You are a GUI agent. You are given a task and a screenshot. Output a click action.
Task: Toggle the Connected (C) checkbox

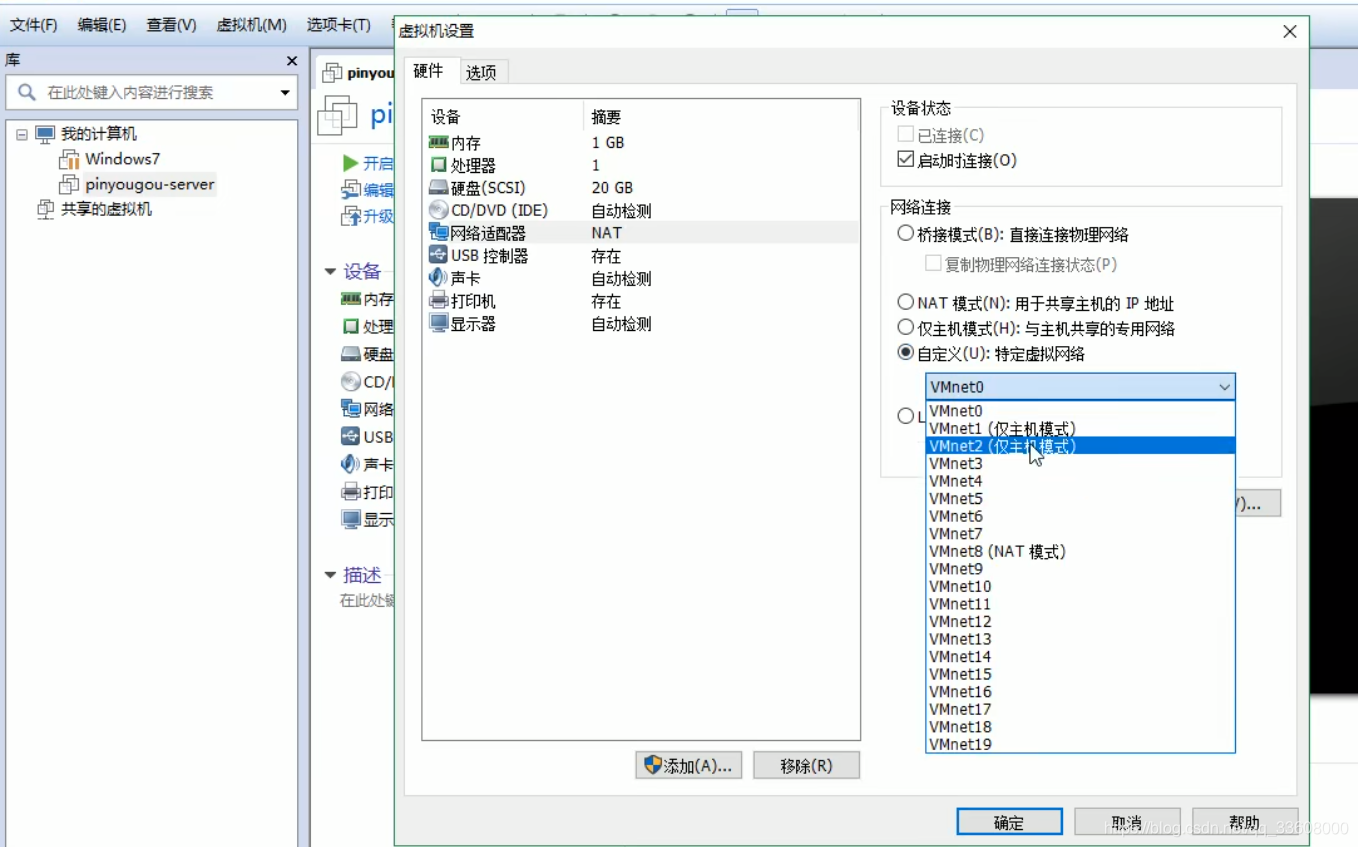pyautogui.click(x=906, y=135)
